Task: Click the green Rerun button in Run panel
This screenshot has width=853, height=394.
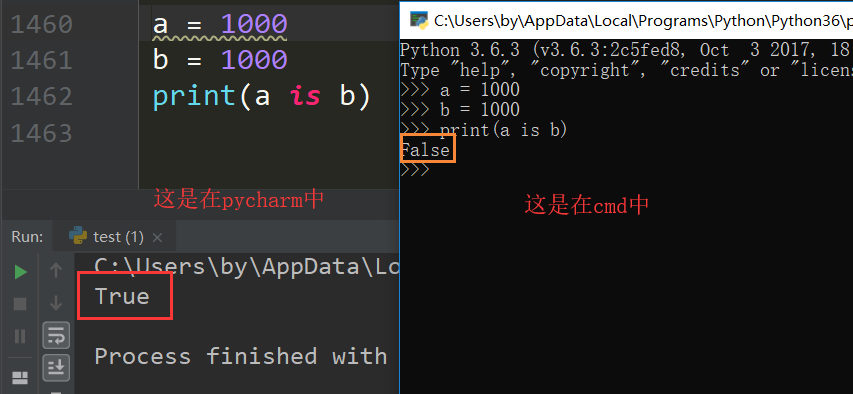Action: [21, 272]
